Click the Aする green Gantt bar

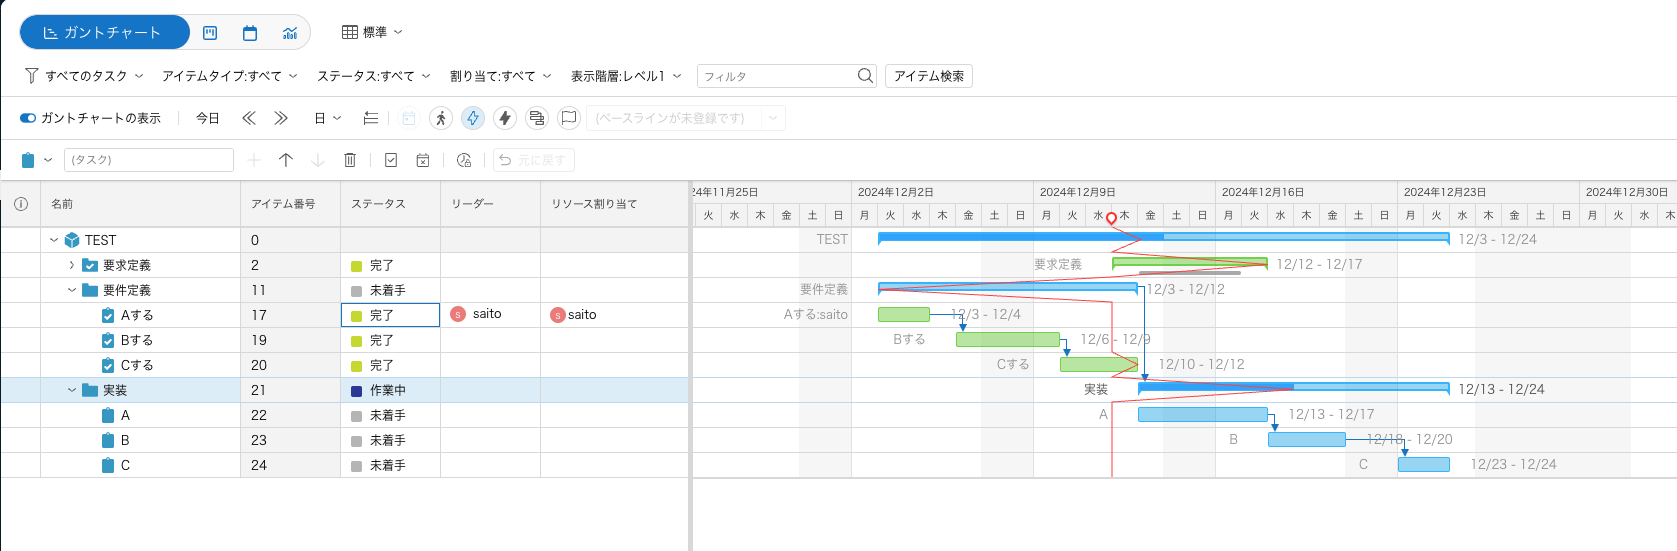pos(904,314)
